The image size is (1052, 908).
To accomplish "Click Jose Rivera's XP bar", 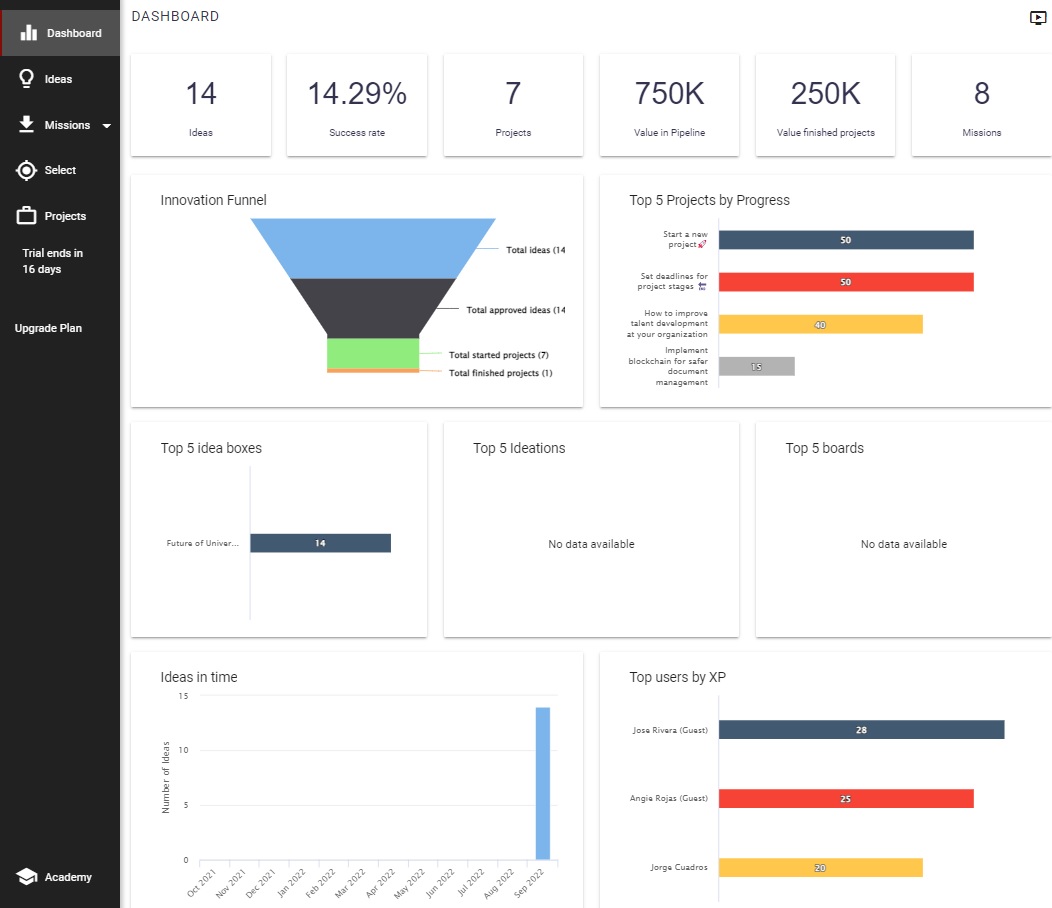I will 860,730.
